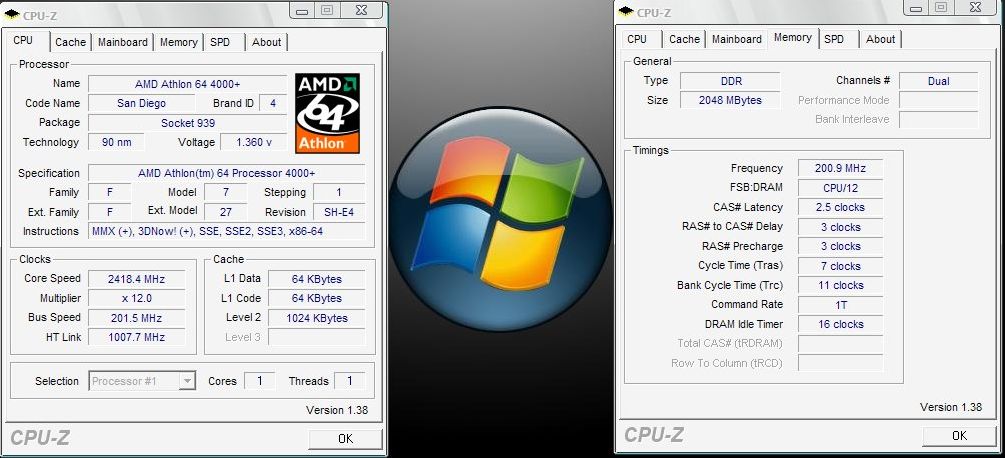Click the Core Speed value 2418.4 MHz
The image size is (1005, 458).
137,279
